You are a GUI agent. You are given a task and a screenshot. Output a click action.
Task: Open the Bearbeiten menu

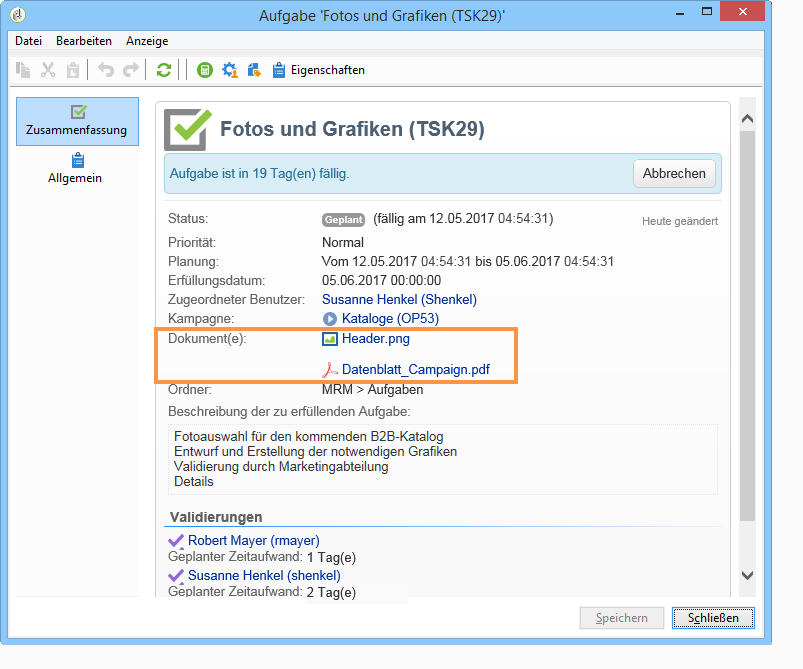[x=84, y=41]
